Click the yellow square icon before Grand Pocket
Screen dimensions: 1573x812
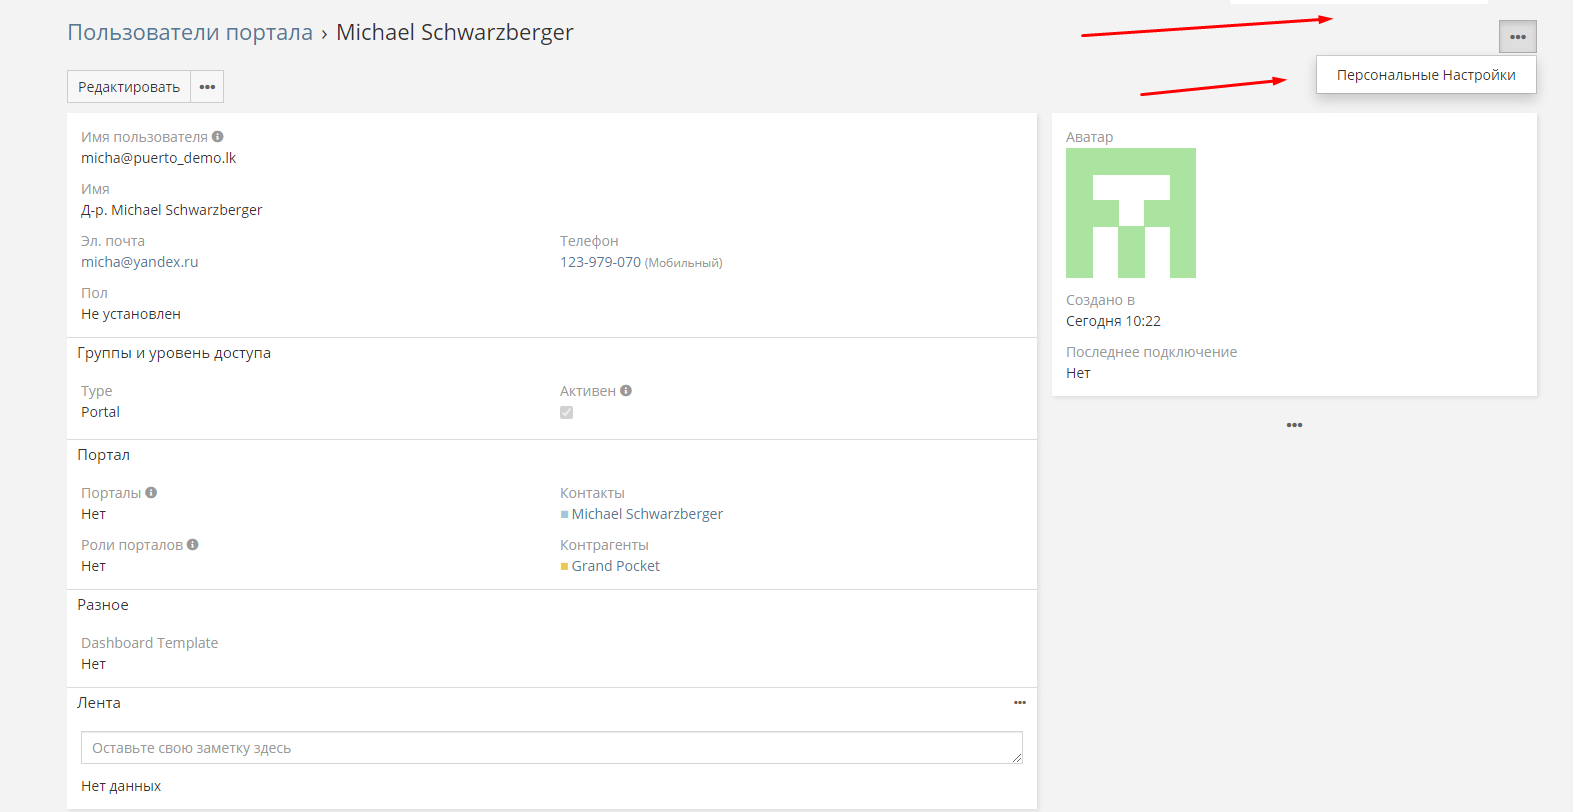[x=564, y=567]
